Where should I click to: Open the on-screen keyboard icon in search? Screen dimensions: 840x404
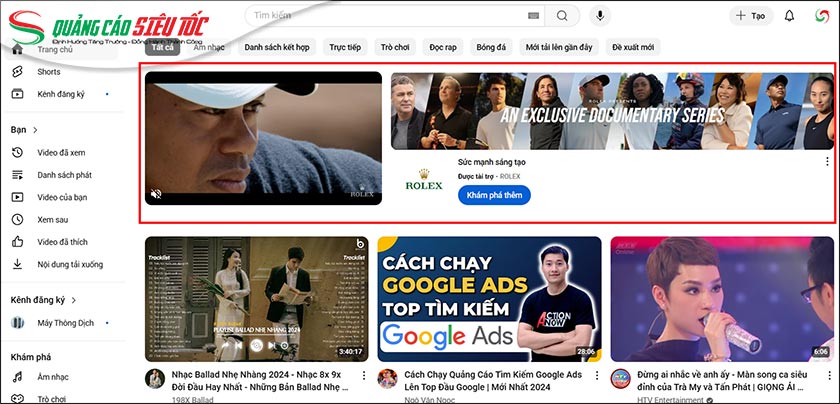pos(533,16)
